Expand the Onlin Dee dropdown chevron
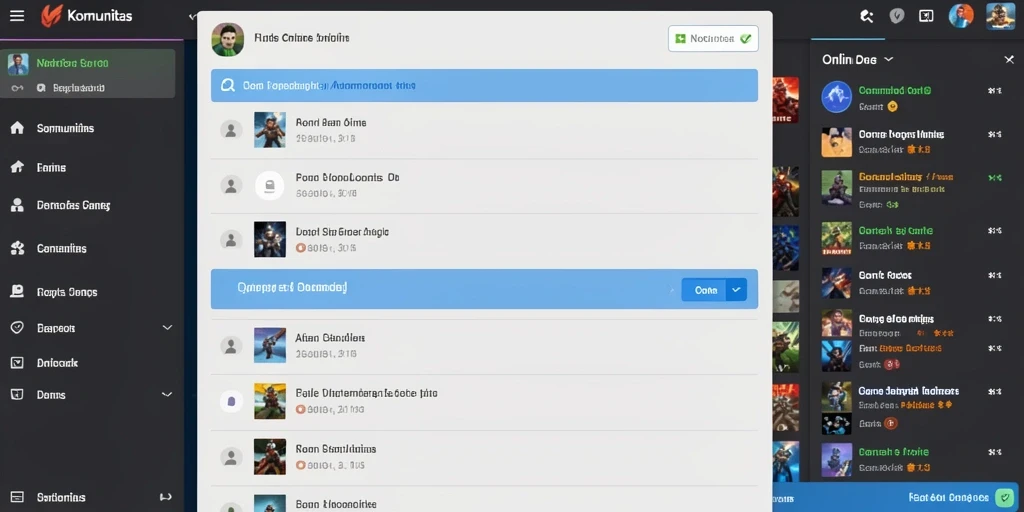This screenshot has height=512, width=1024. point(888,59)
